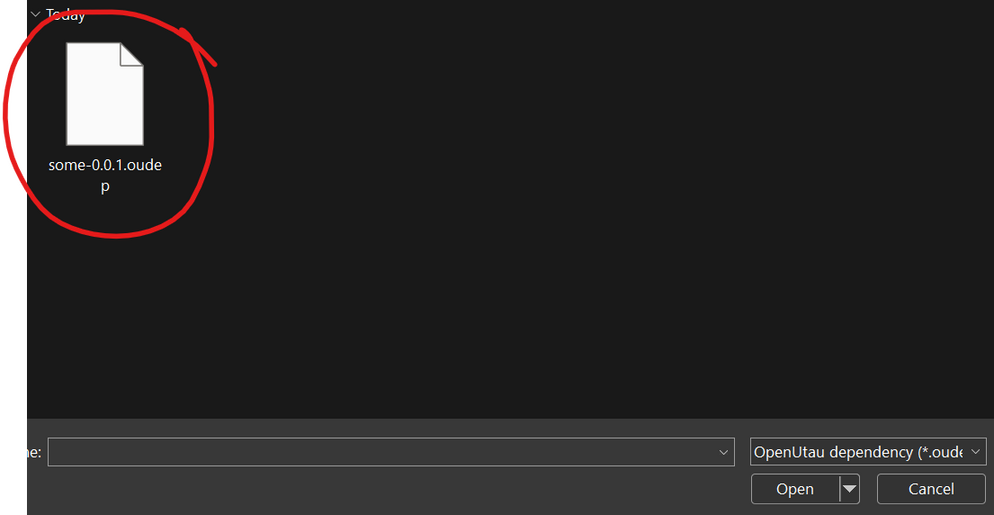The image size is (994, 515).
Task: Collapse the Today group chevron
Action: 36,14
